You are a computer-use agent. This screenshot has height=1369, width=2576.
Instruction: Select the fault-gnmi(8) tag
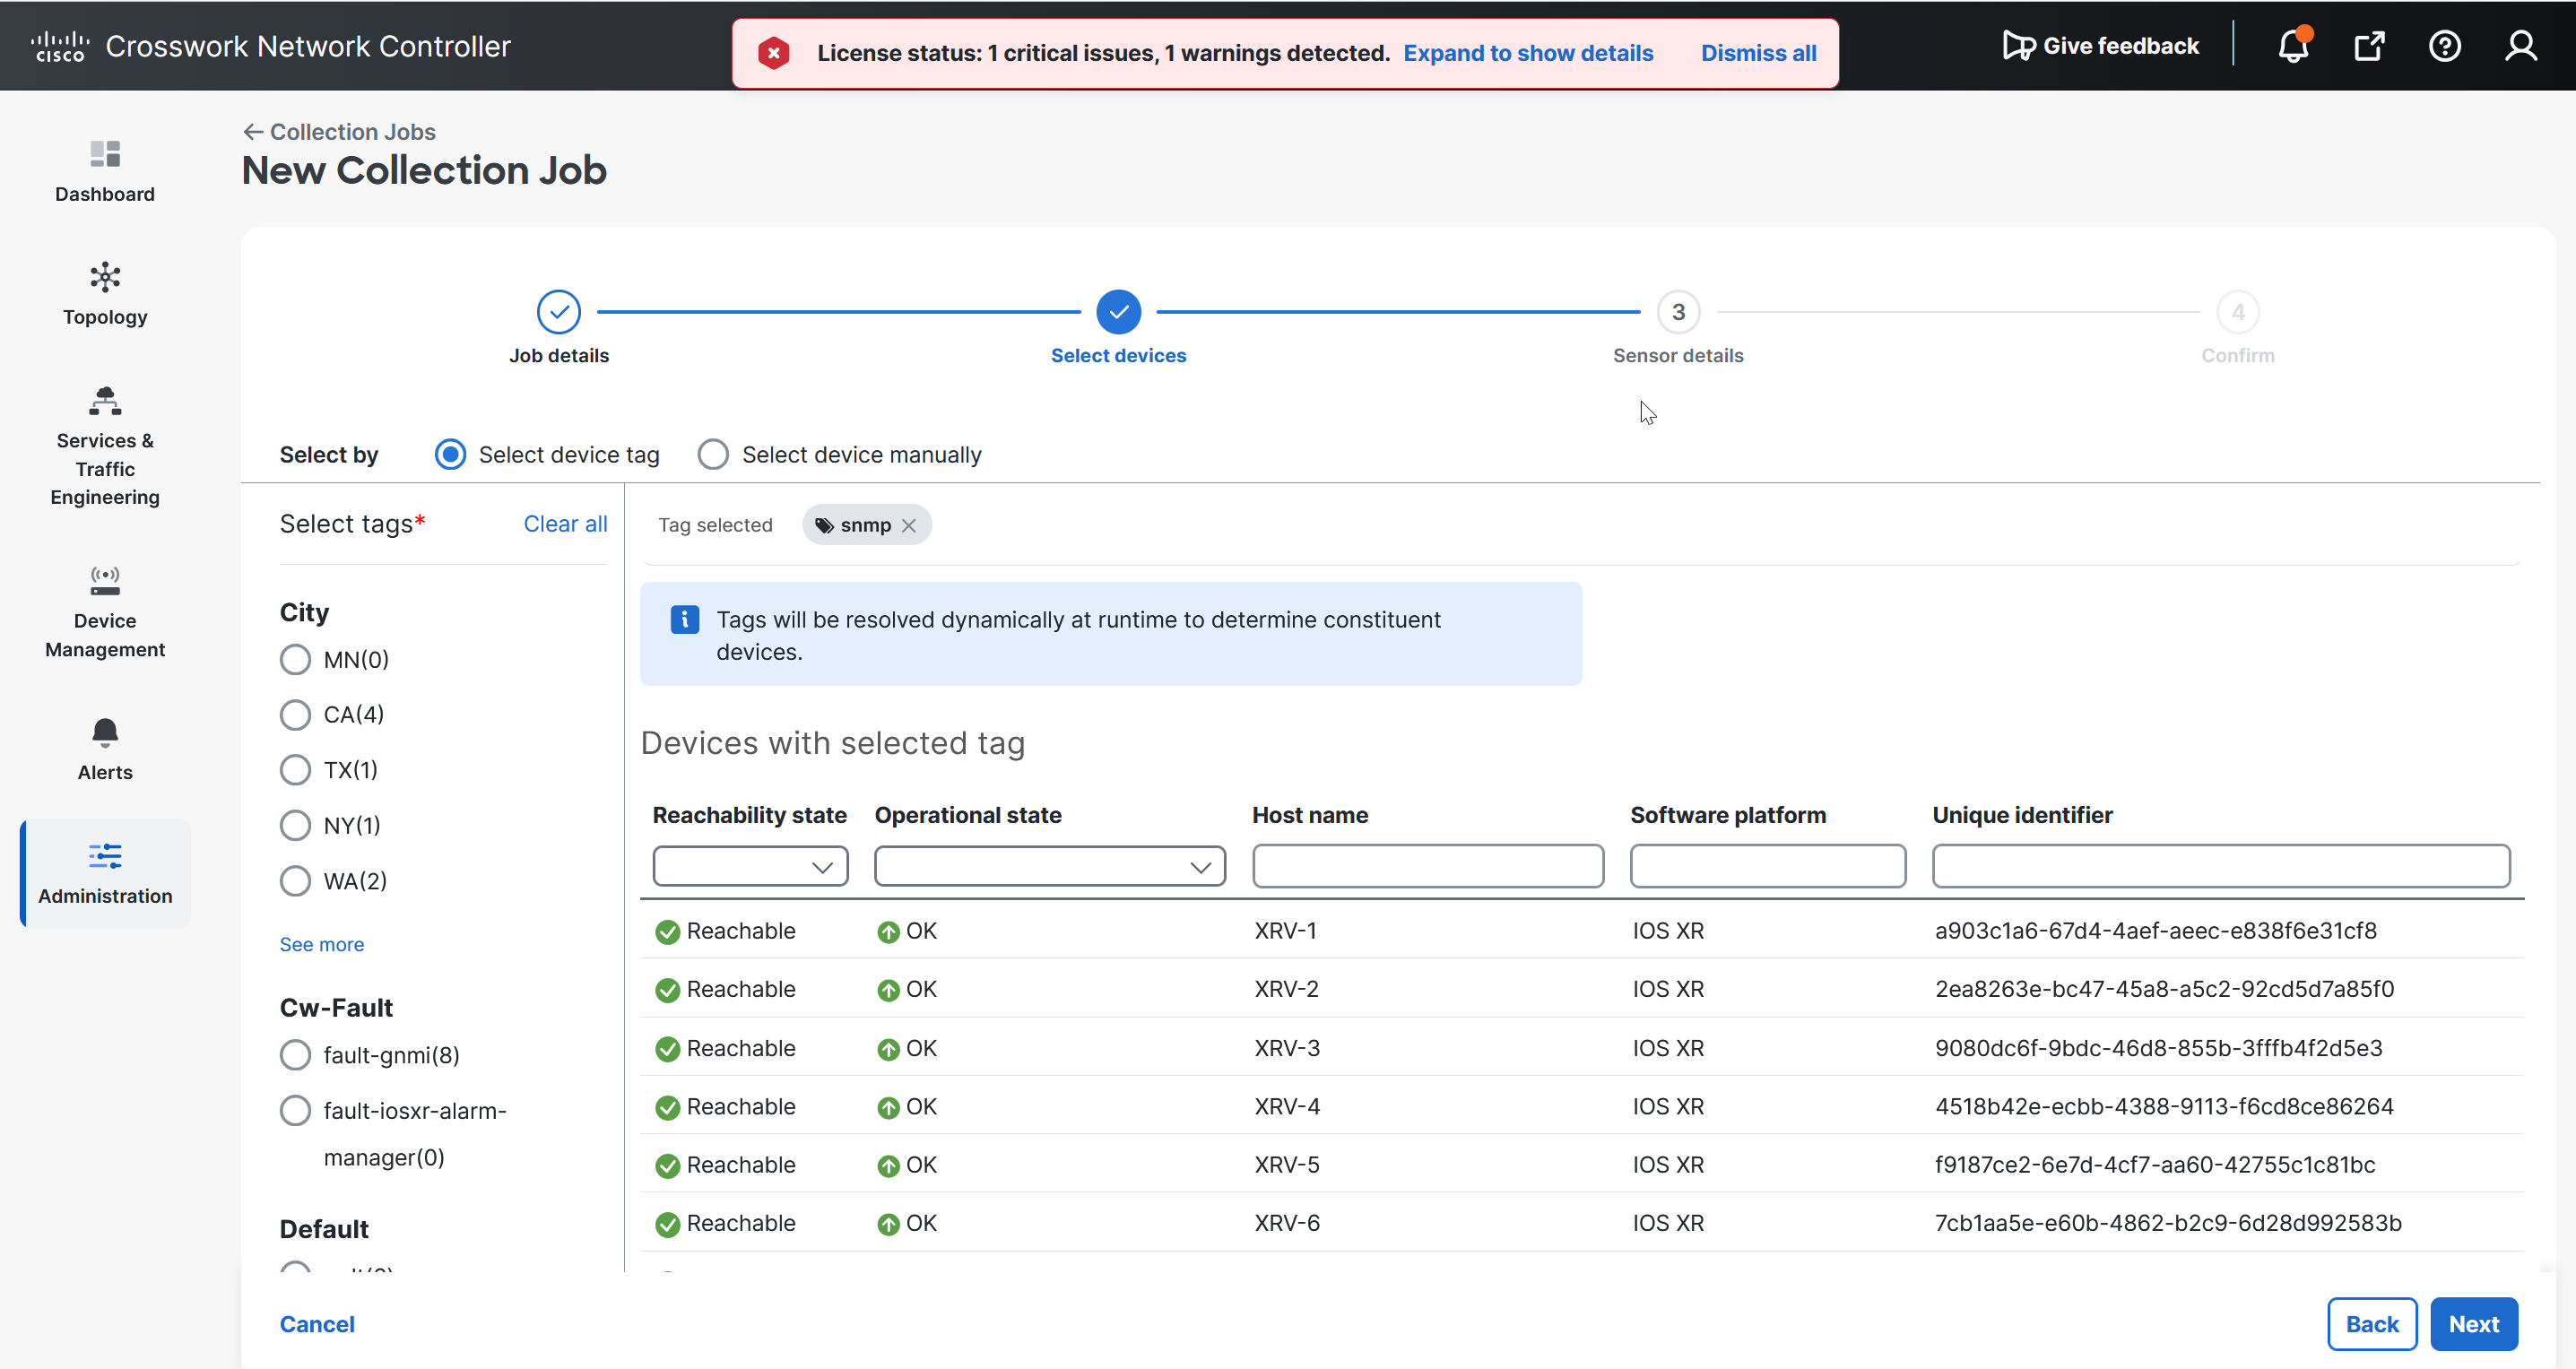click(295, 1055)
